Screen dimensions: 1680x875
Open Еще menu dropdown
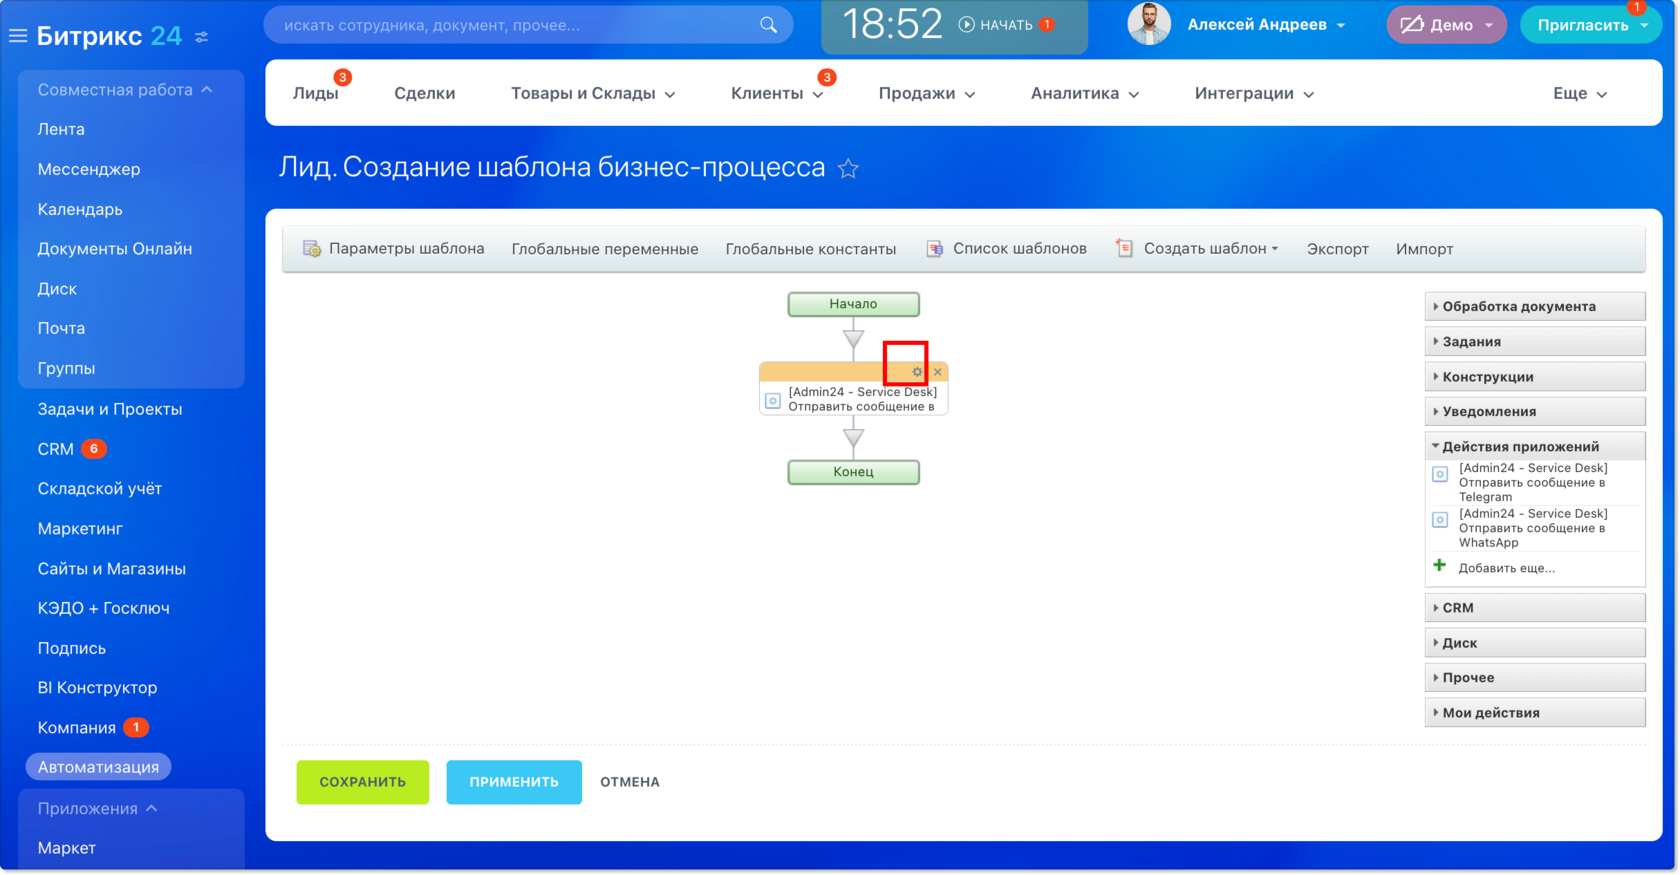click(1580, 94)
